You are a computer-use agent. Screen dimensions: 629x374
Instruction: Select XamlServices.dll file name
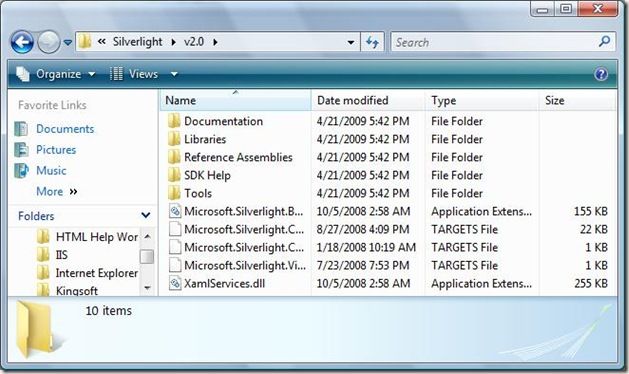pyautogui.click(x=225, y=284)
